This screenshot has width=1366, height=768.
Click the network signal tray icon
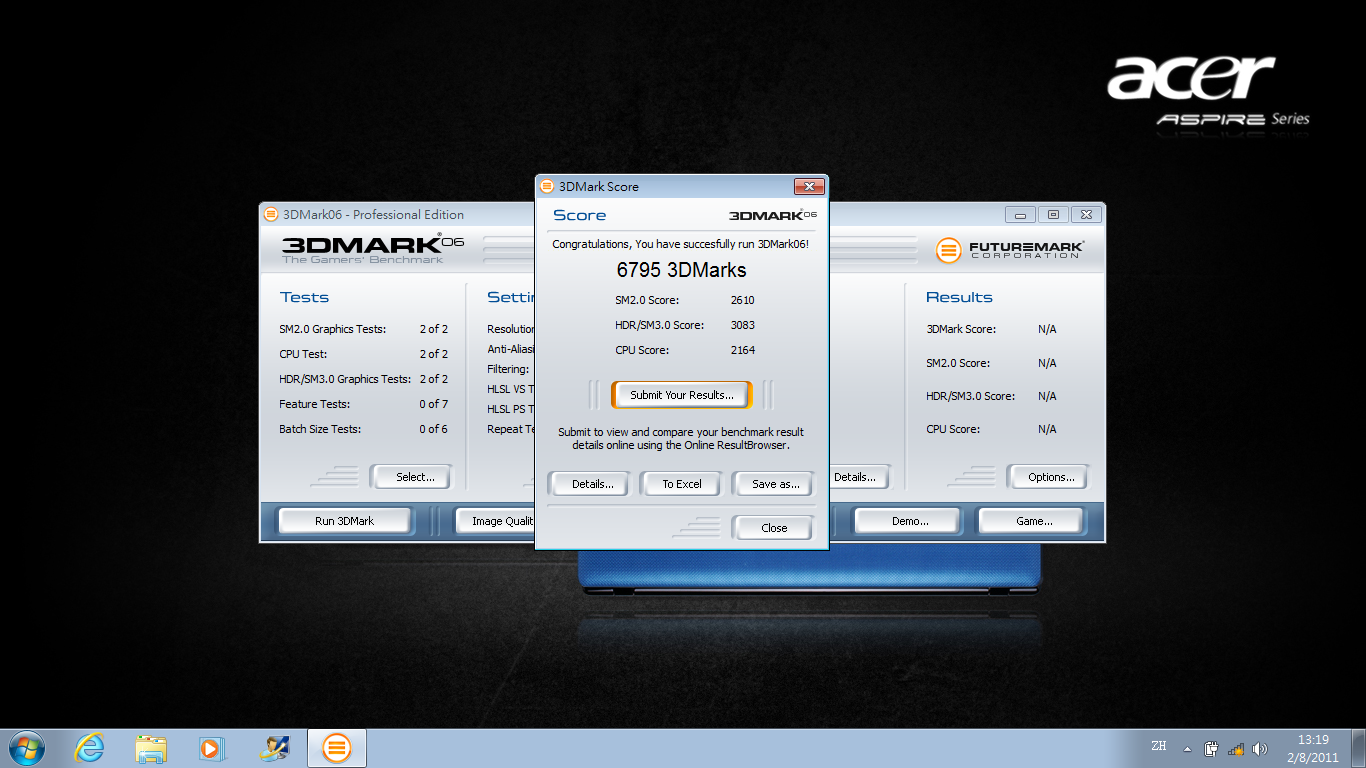pos(1236,748)
